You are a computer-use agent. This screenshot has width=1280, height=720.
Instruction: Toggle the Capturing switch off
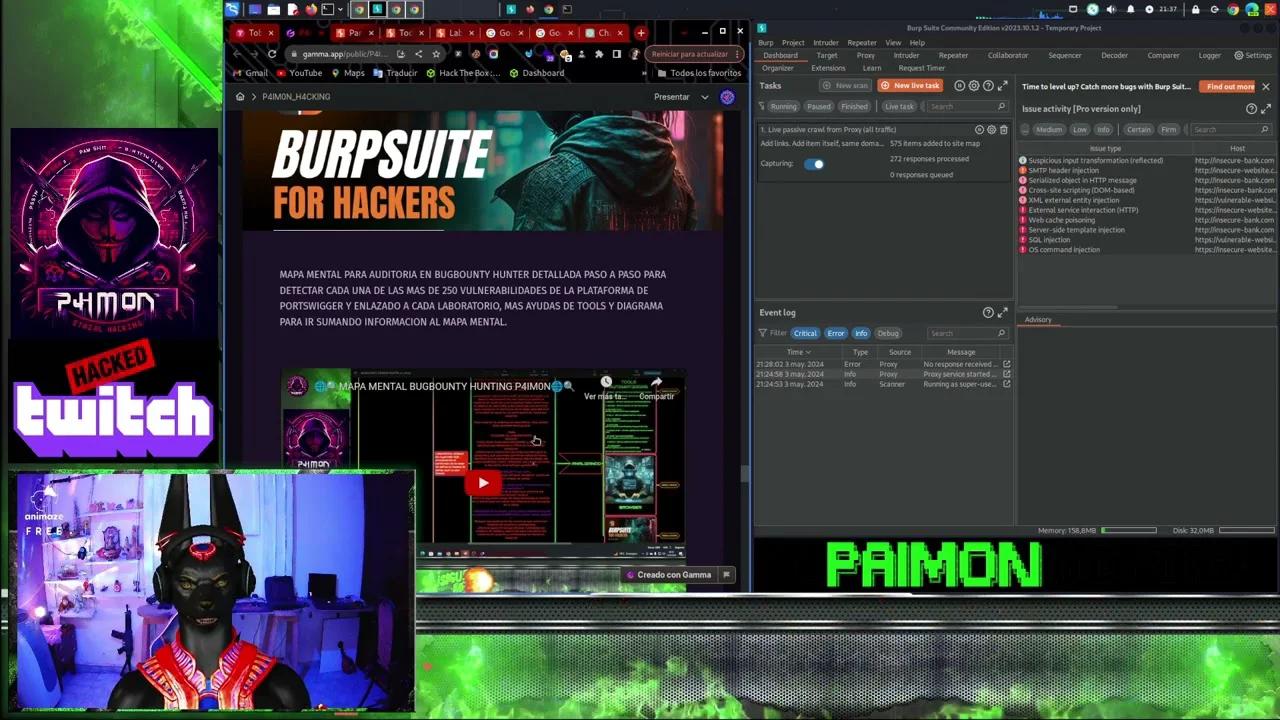point(814,164)
